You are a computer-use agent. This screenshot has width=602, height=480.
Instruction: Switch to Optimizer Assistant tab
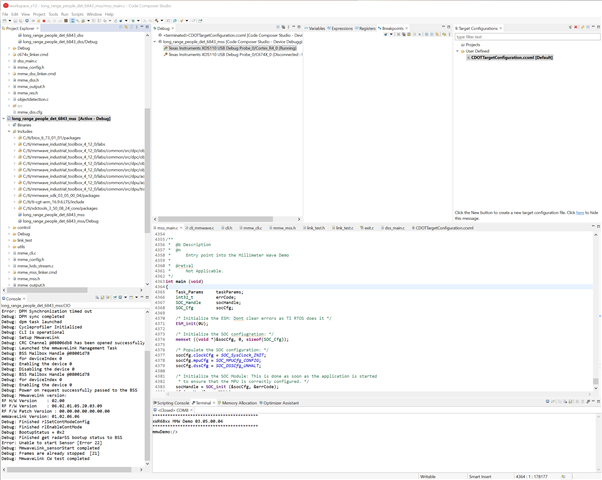pyautogui.click(x=279, y=403)
